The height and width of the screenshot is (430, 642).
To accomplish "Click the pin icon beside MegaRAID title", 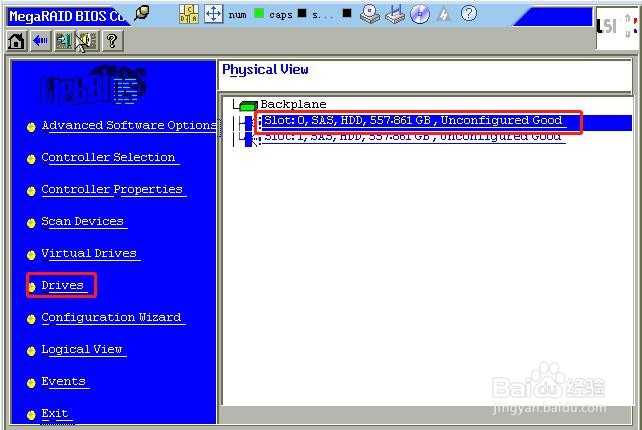I will [142, 13].
